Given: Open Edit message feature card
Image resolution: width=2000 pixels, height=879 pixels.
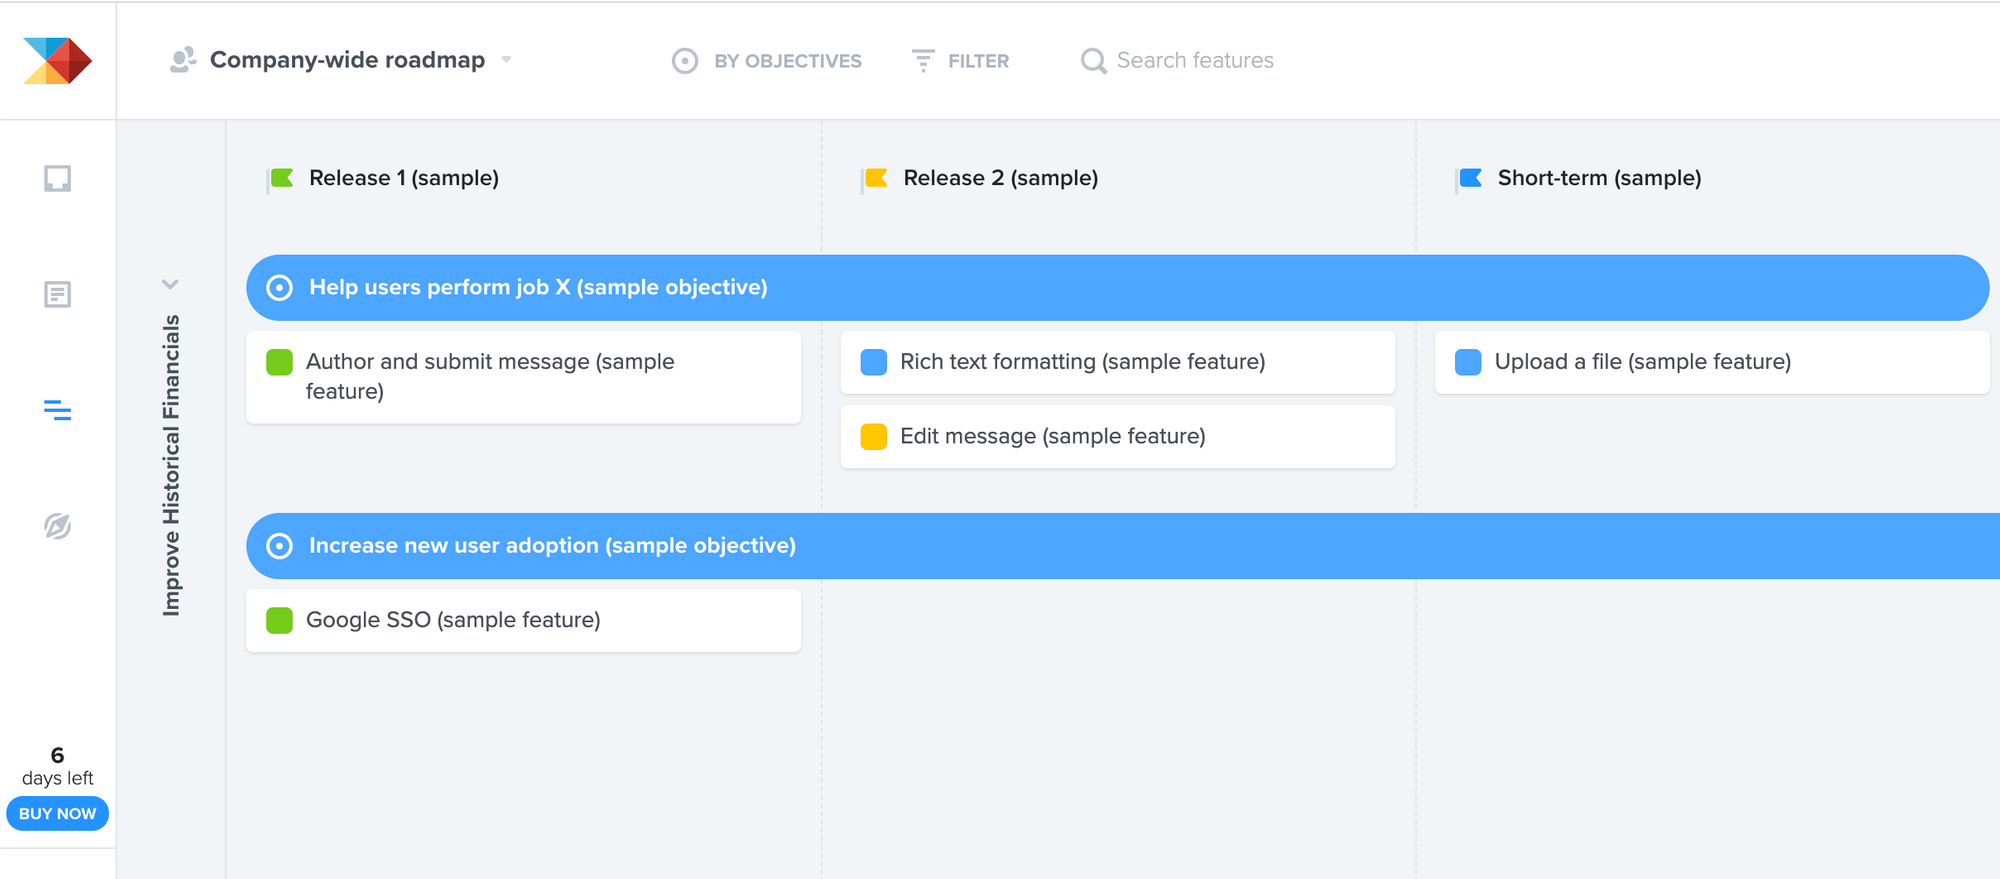Looking at the screenshot, I should click(1117, 437).
